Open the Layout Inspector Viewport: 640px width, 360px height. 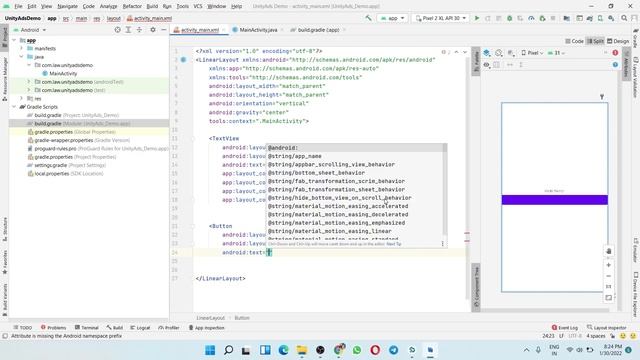click(x=607, y=327)
